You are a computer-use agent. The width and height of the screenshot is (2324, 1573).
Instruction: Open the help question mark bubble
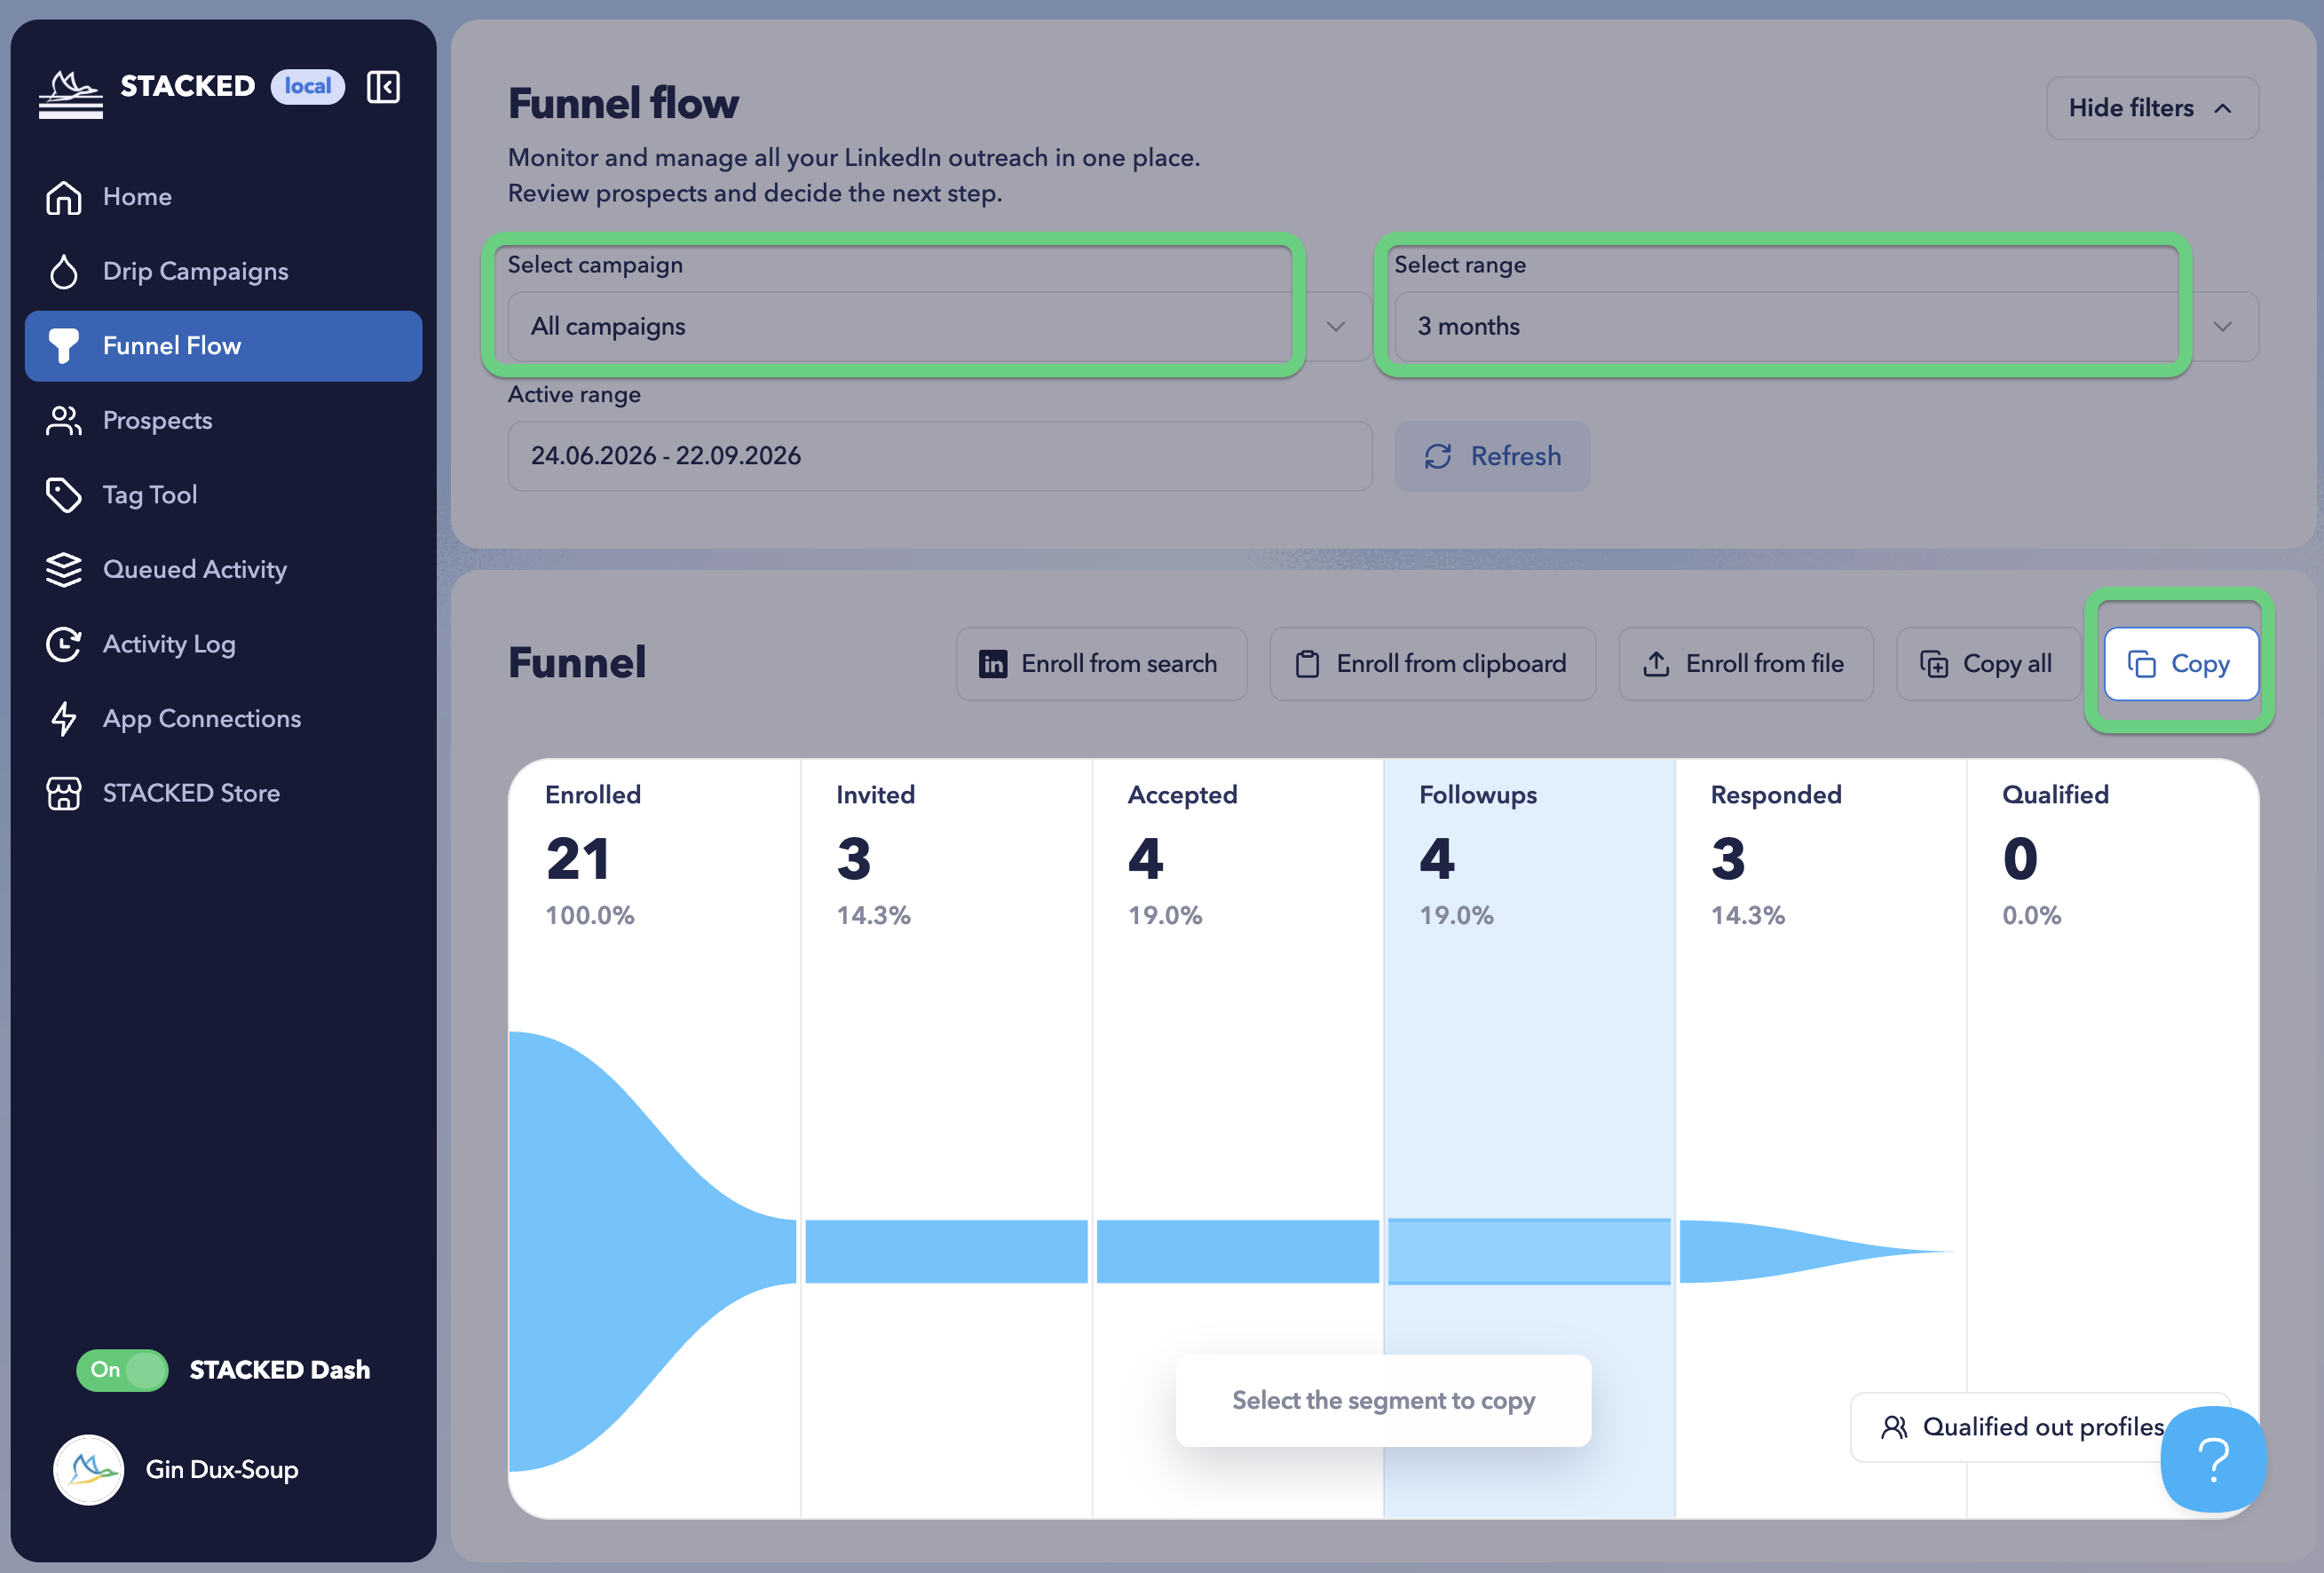click(x=2213, y=1459)
